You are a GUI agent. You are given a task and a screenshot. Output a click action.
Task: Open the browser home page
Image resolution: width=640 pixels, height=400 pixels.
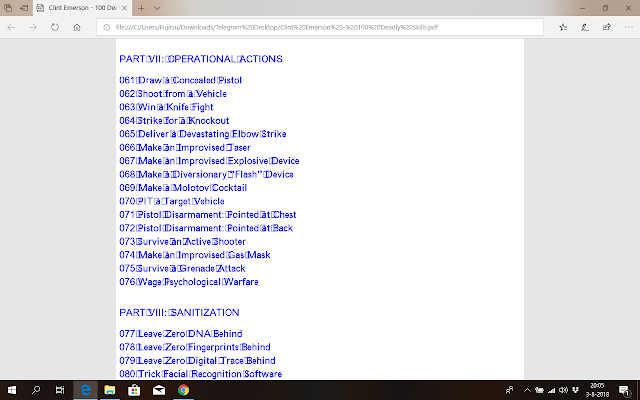[x=77, y=27]
